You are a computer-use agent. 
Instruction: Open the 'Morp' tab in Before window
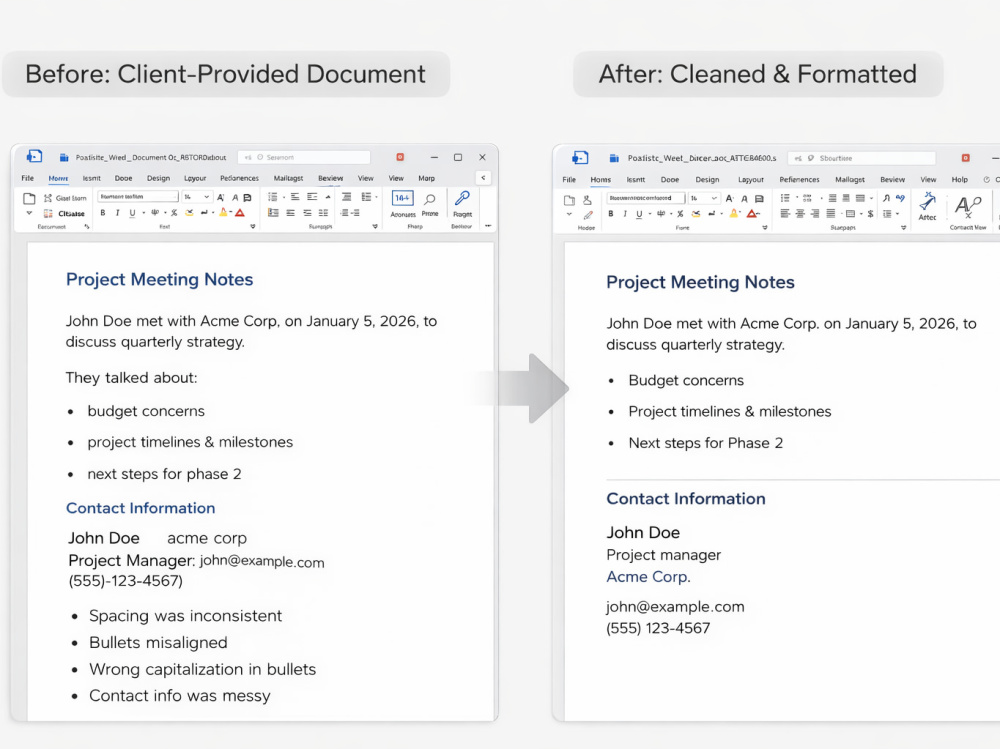pos(426,178)
